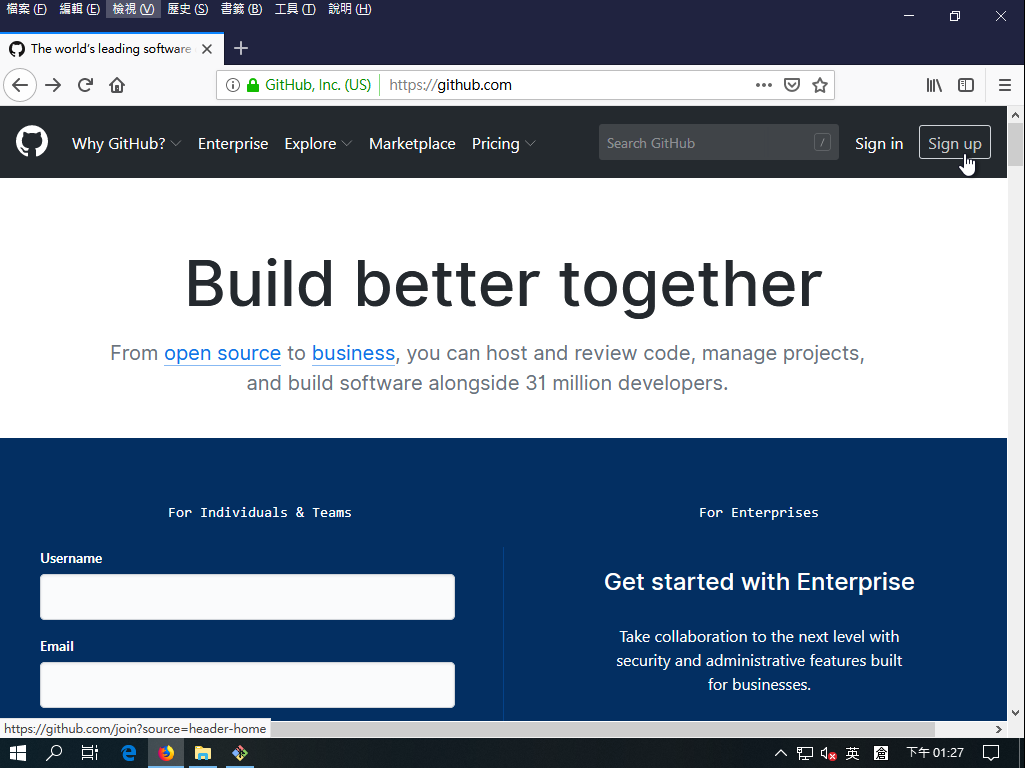Bookmark this page with the star icon
Screen dimensions: 1025x768
(820, 85)
